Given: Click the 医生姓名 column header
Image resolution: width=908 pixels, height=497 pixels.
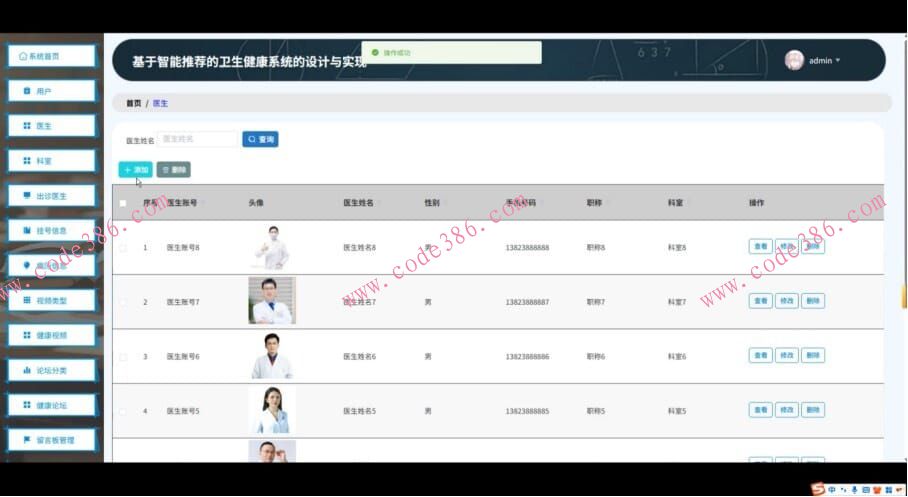Looking at the screenshot, I should click(358, 203).
